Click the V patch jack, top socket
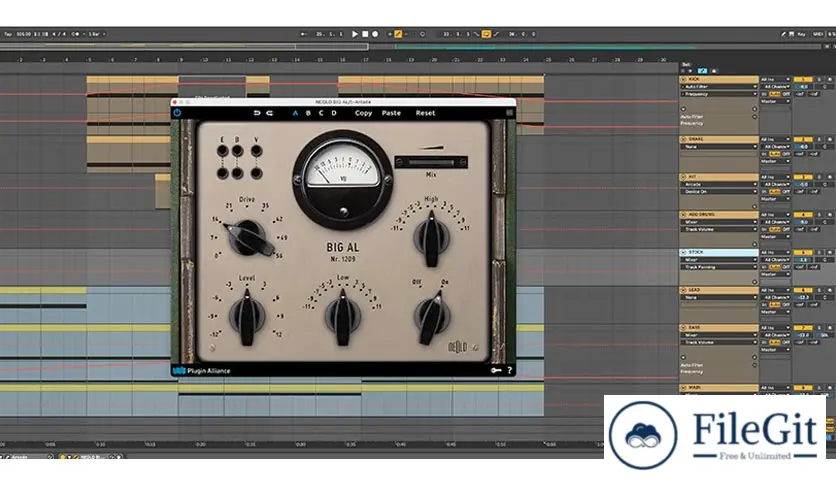 pos(256,151)
